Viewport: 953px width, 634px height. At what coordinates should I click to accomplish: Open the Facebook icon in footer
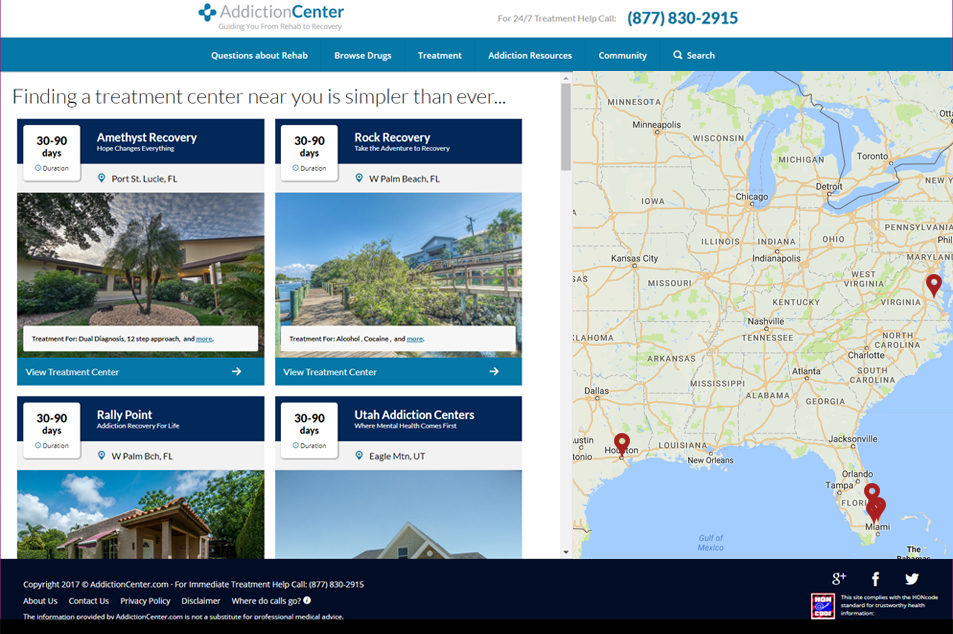click(875, 578)
